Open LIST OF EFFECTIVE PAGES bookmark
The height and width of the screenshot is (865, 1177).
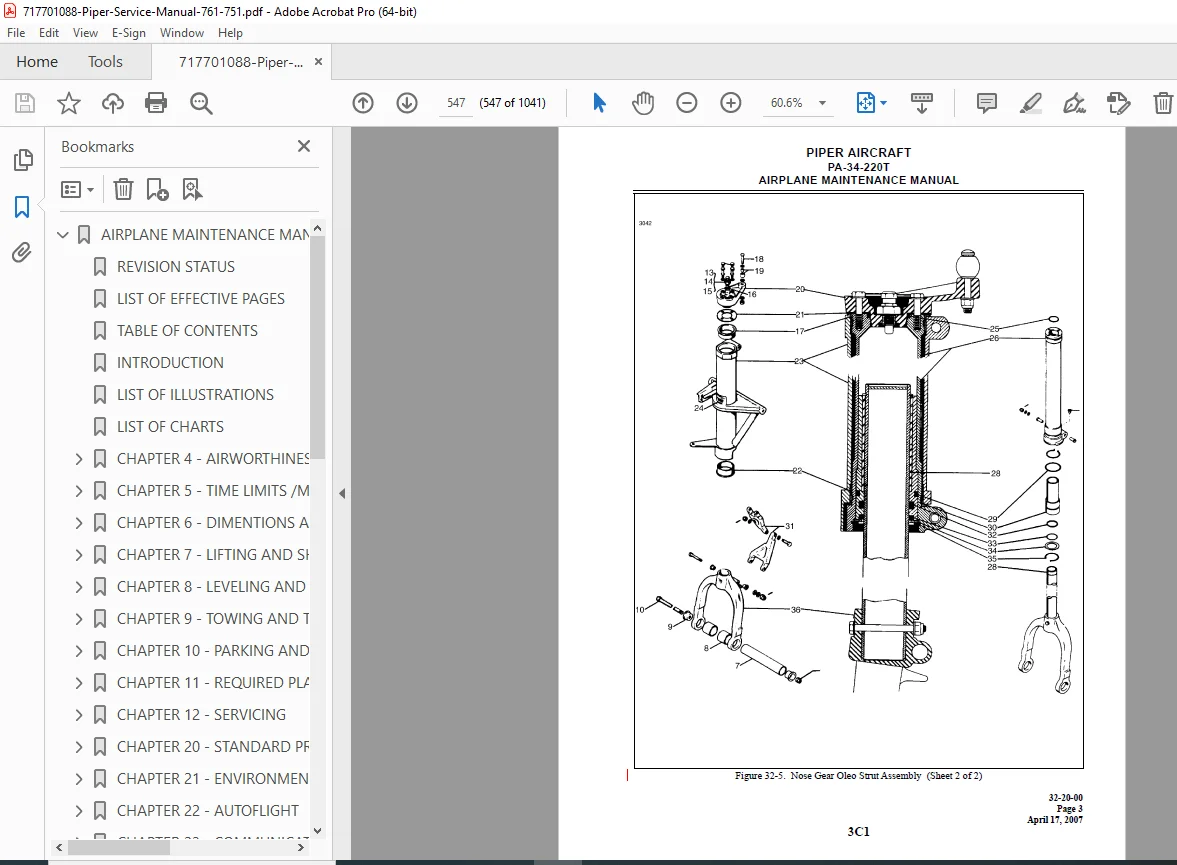(200, 299)
